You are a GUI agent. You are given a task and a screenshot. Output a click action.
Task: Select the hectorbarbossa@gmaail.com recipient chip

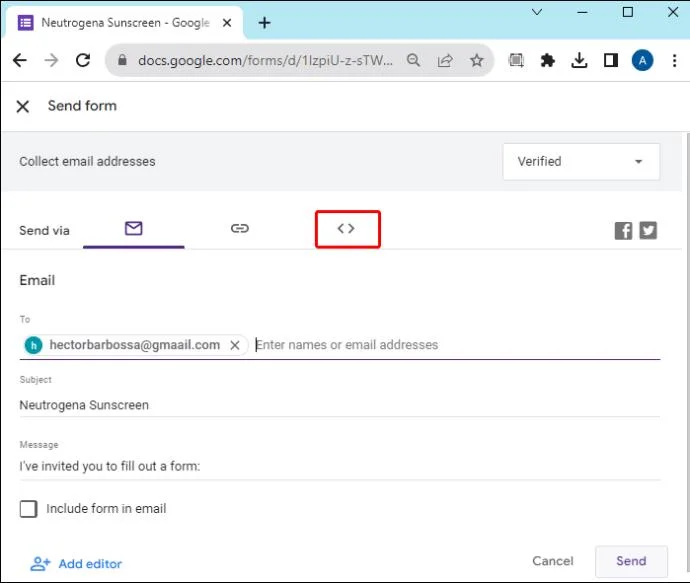coord(134,345)
